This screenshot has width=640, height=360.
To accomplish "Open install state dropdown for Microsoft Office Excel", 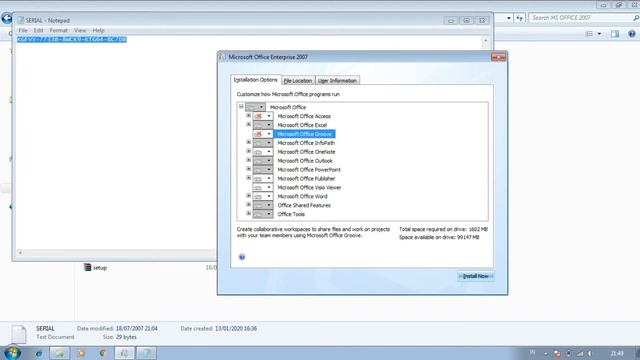I will tap(263, 125).
